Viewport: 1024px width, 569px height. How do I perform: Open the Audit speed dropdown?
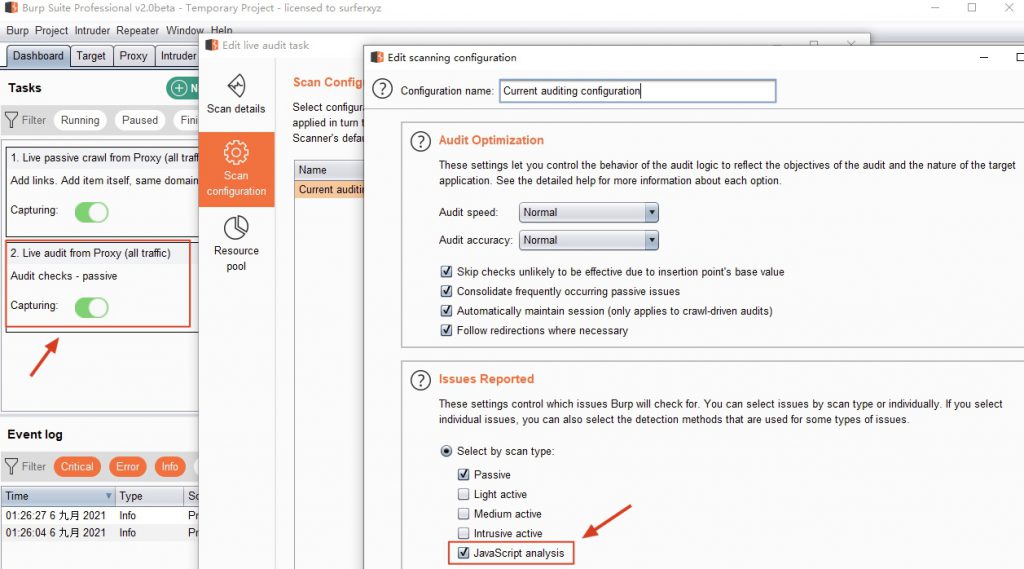coord(588,212)
